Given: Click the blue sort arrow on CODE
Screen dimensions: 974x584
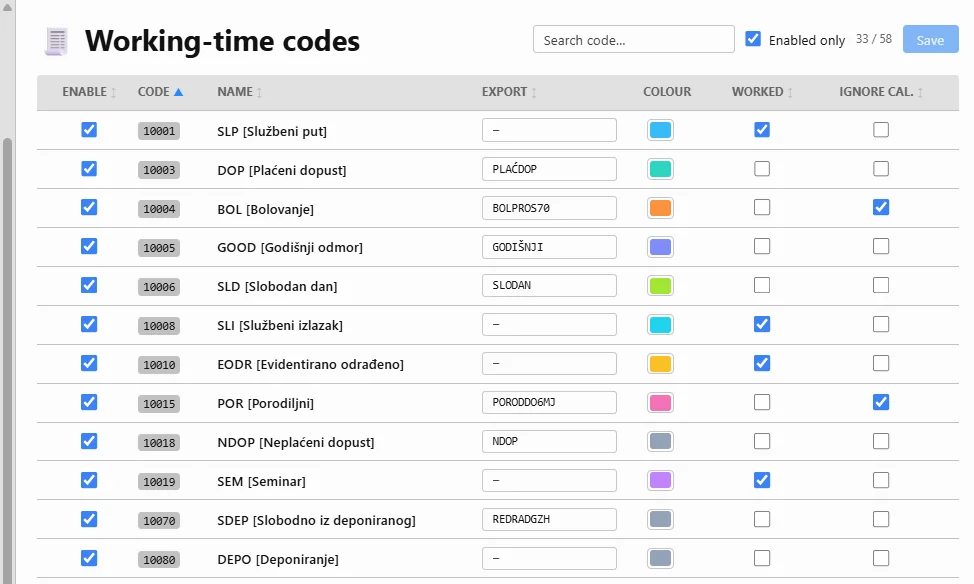Looking at the screenshot, I should point(178,92).
